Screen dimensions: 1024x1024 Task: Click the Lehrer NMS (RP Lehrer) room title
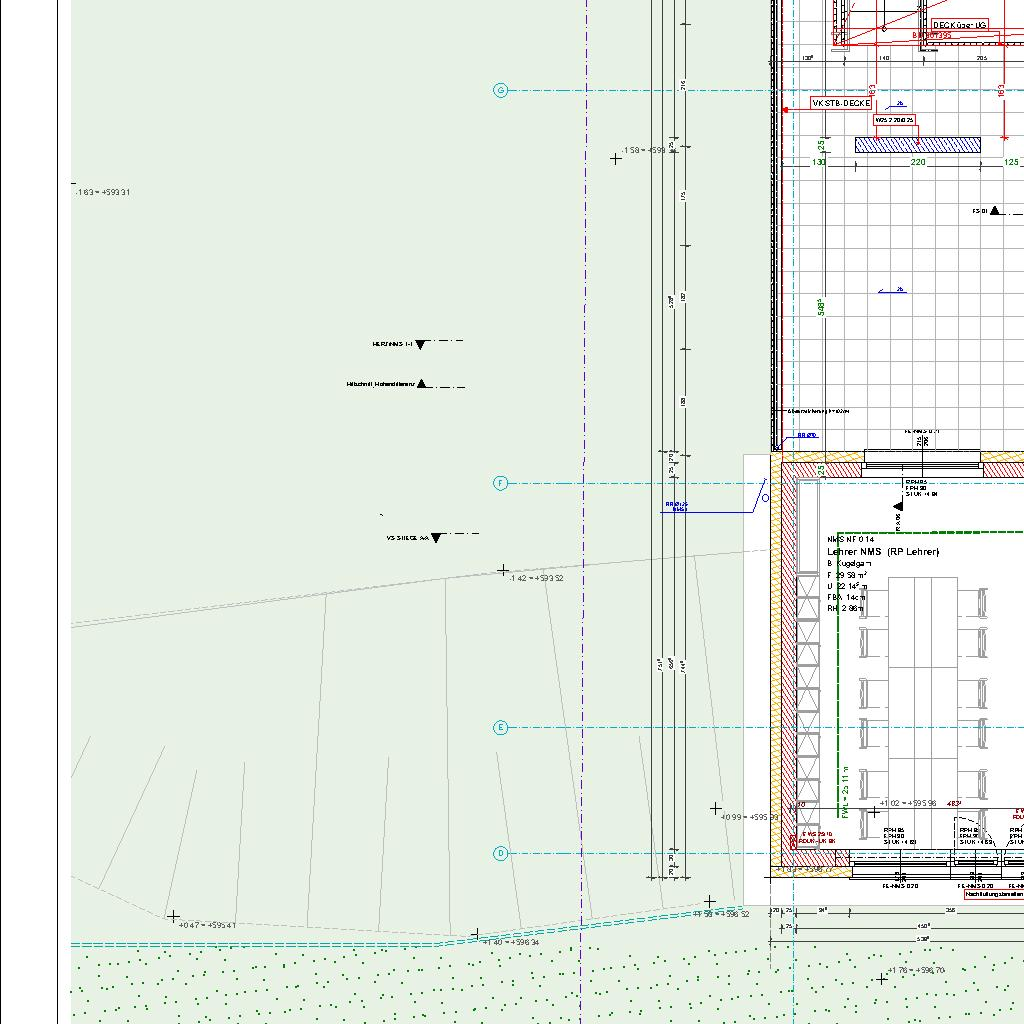click(883, 552)
